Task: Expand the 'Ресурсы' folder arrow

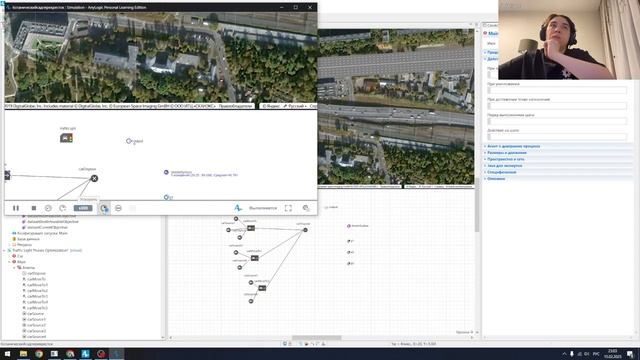Action: click(x=9, y=244)
